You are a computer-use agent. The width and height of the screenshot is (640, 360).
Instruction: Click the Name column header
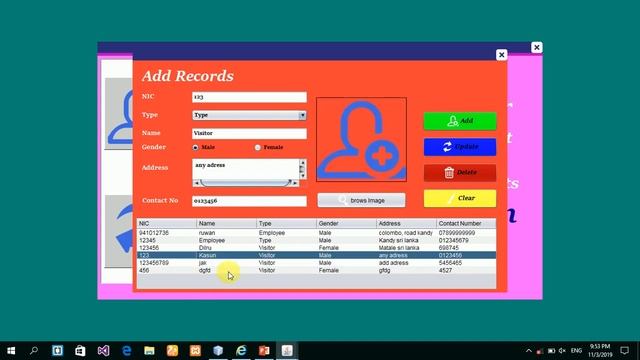[x=227, y=224]
